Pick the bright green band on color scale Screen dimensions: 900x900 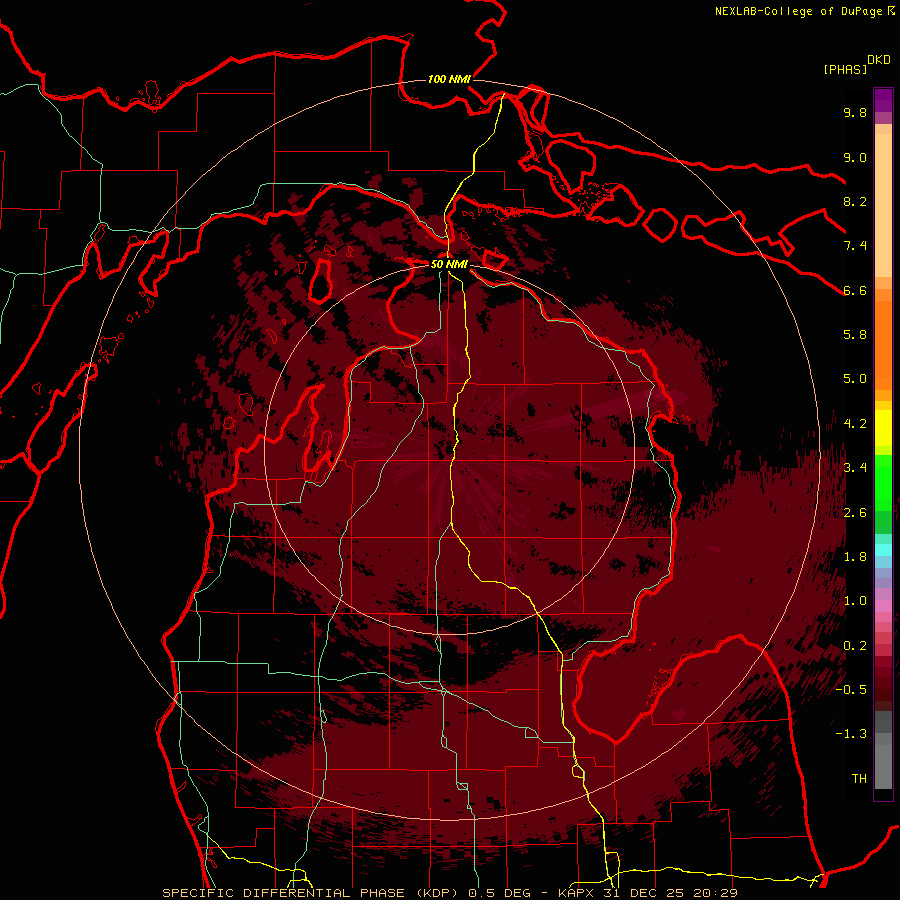tap(883, 483)
